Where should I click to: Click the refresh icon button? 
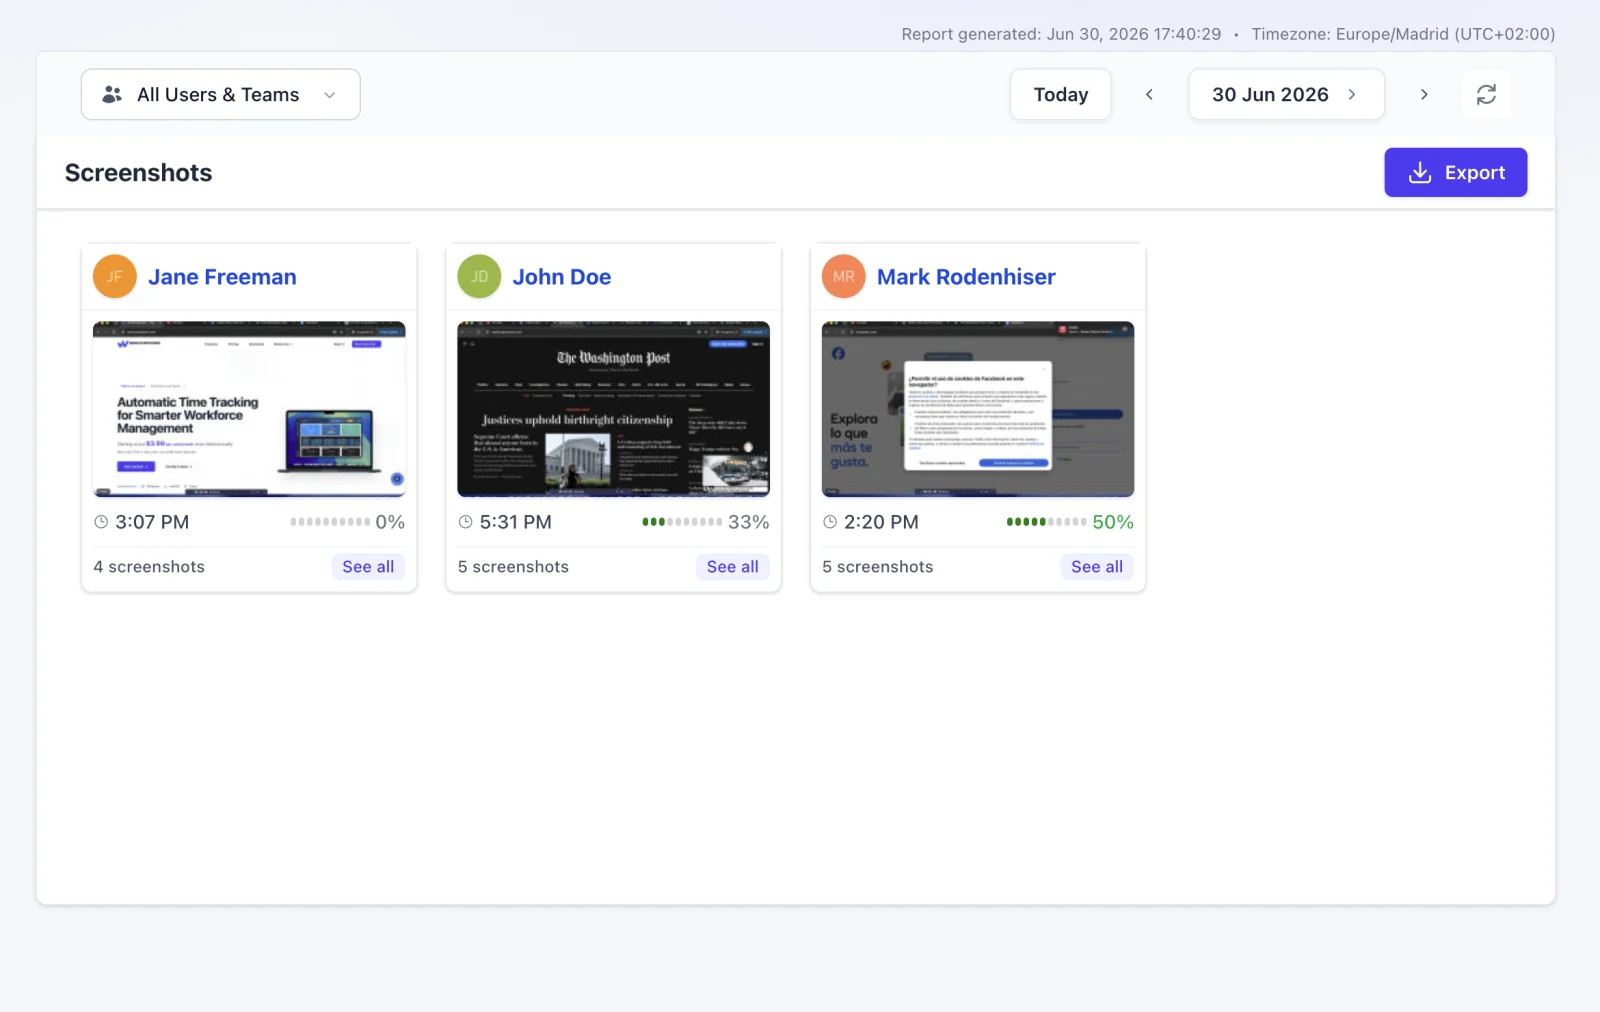[1486, 94]
